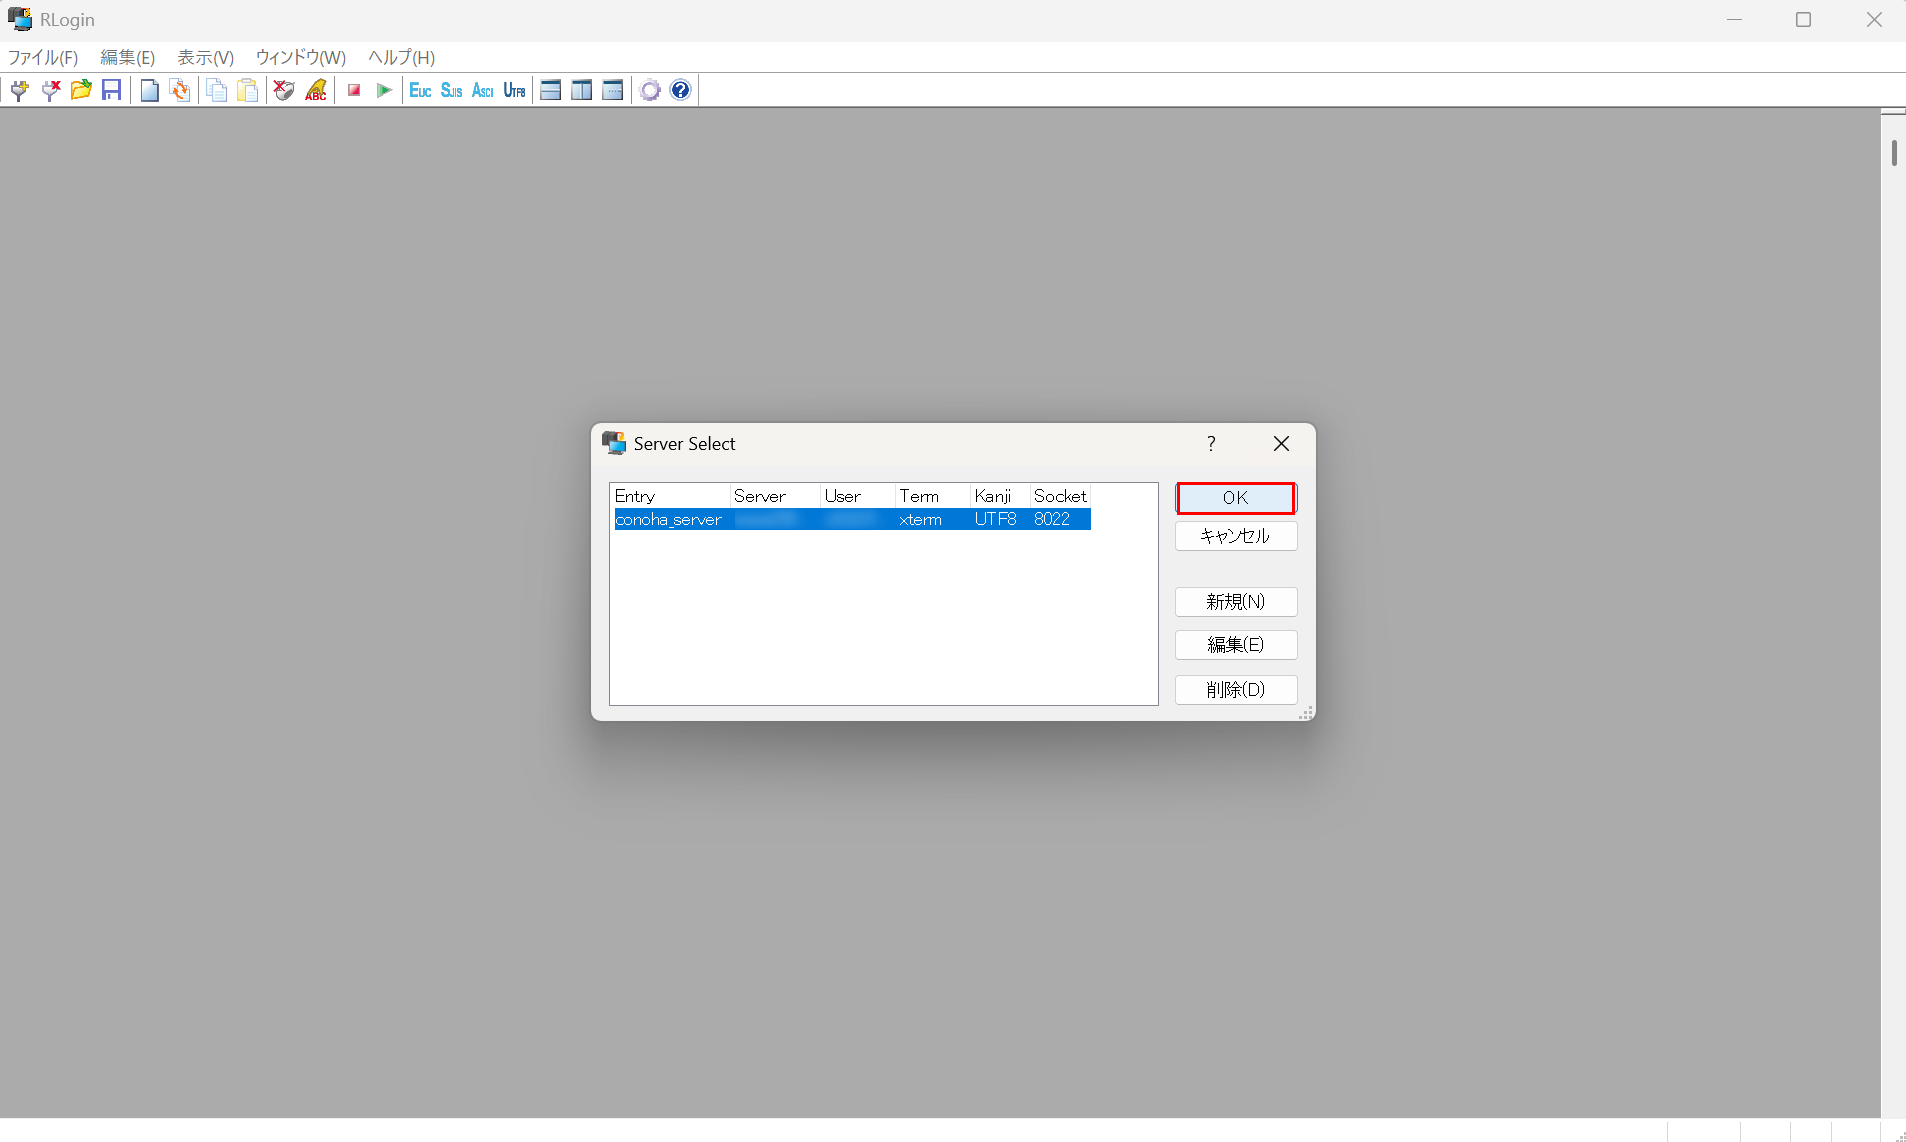
Task: Click the green play script icon
Action: coord(384,90)
